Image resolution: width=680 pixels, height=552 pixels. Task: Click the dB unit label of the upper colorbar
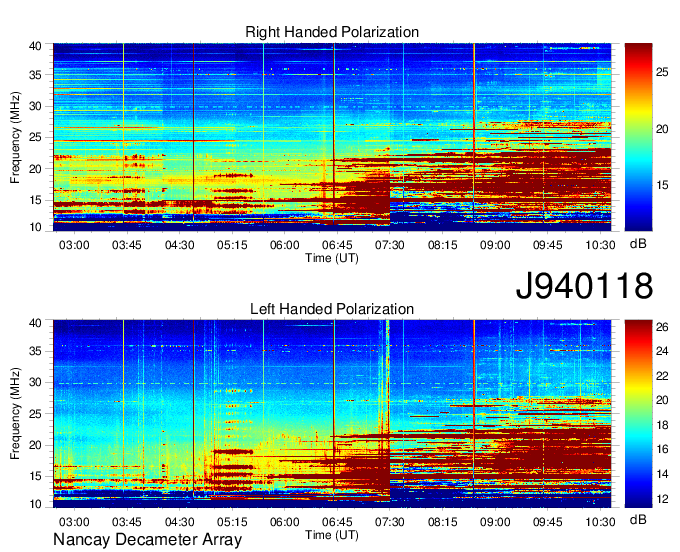(638, 244)
